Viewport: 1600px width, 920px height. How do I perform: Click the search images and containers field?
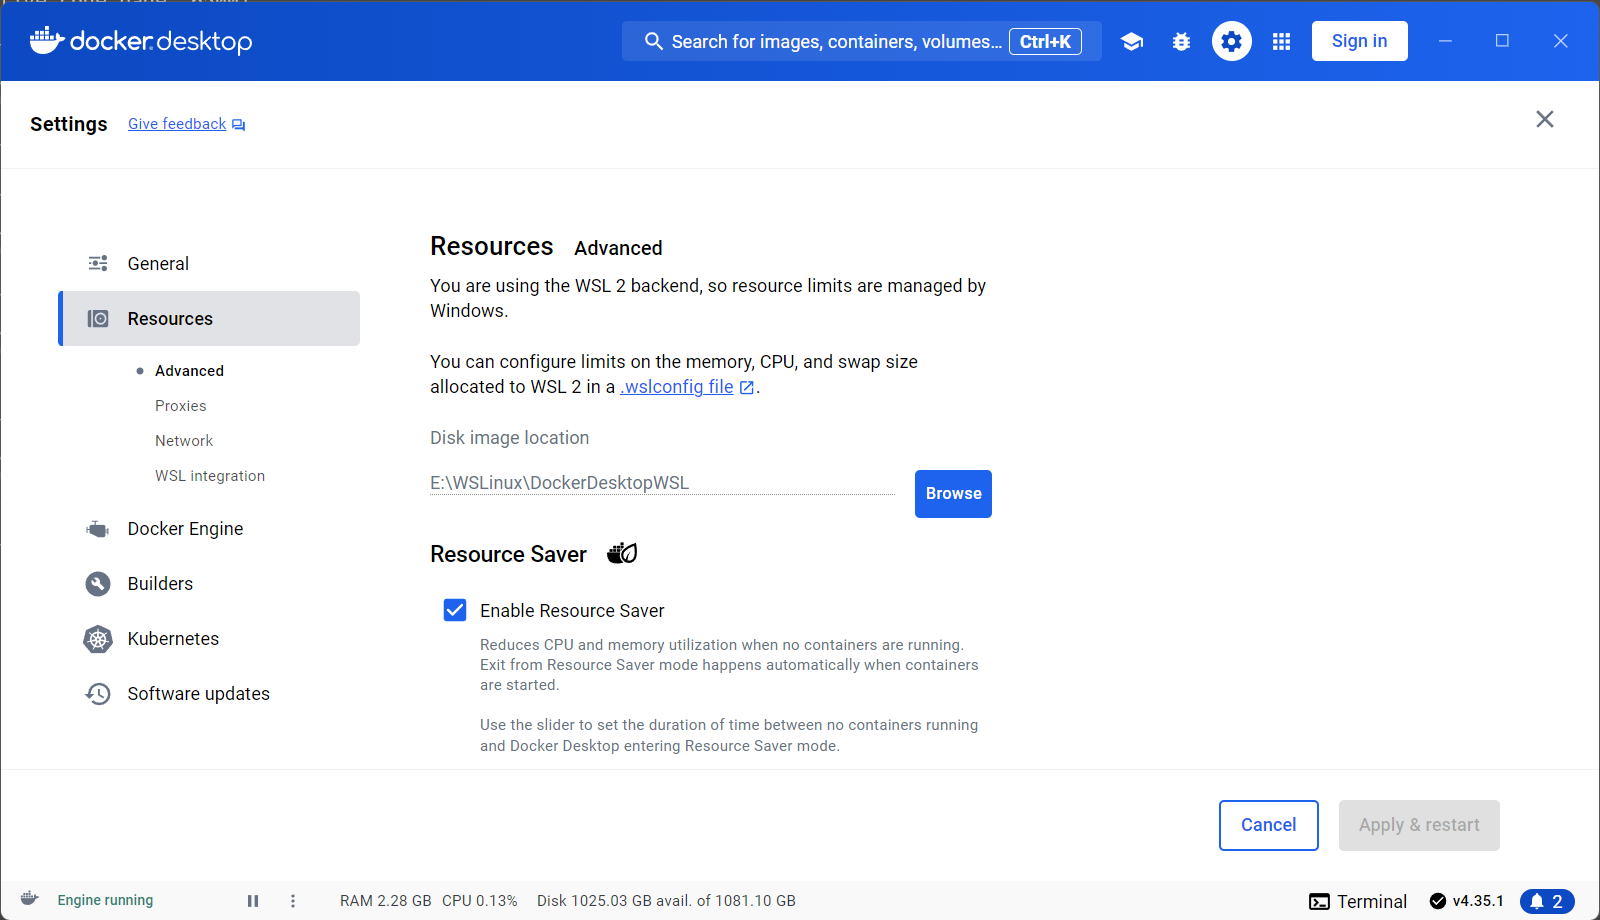coord(862,41)
